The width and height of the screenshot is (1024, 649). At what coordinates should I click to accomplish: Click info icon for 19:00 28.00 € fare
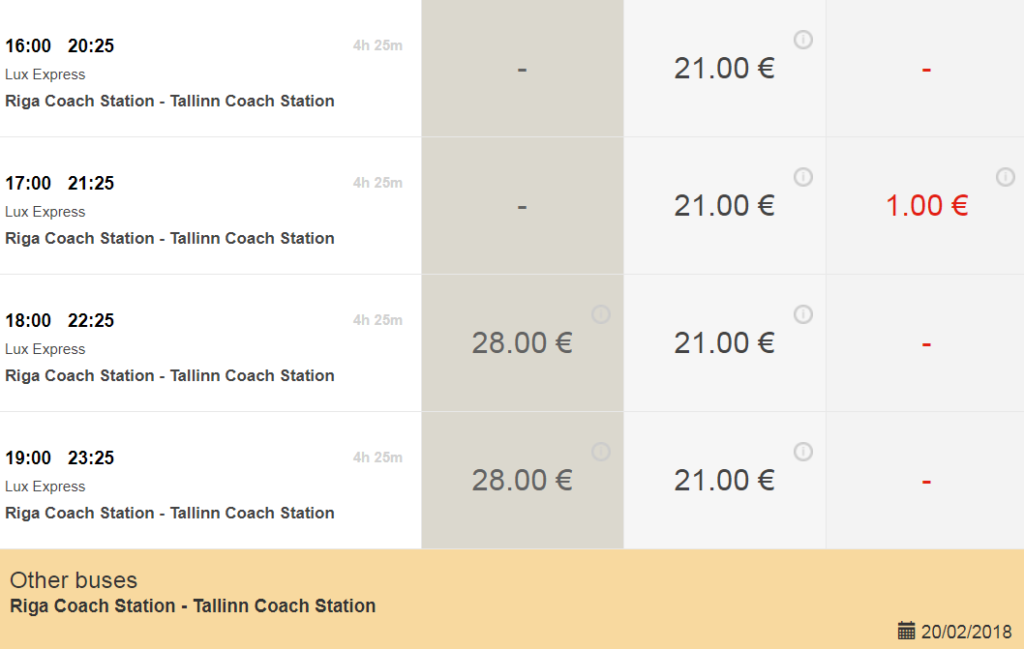pos(601,452)
